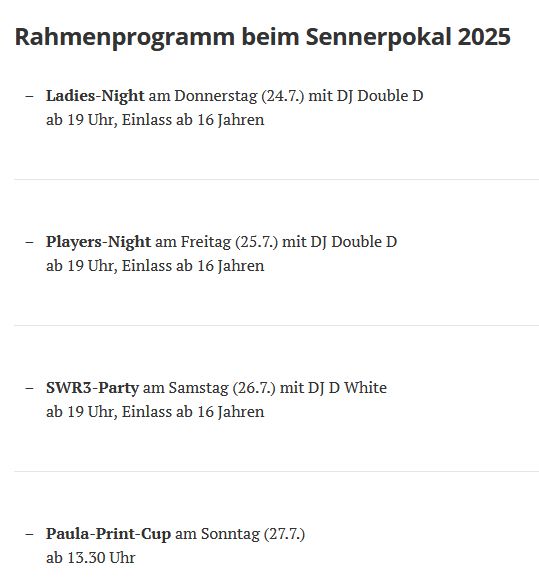Click entry time line under Ladies-Night

point(155,121)
